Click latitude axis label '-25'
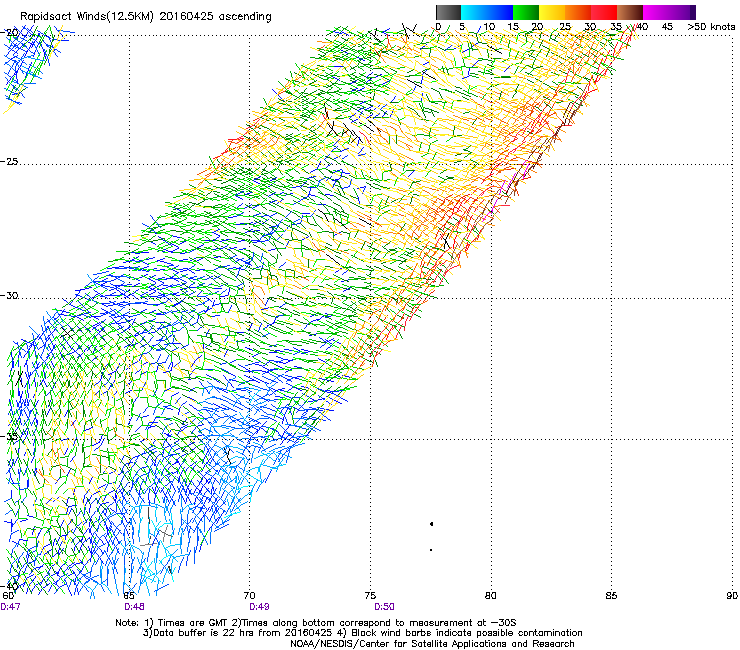The image size is (740, 650). [x=9, y=161]
